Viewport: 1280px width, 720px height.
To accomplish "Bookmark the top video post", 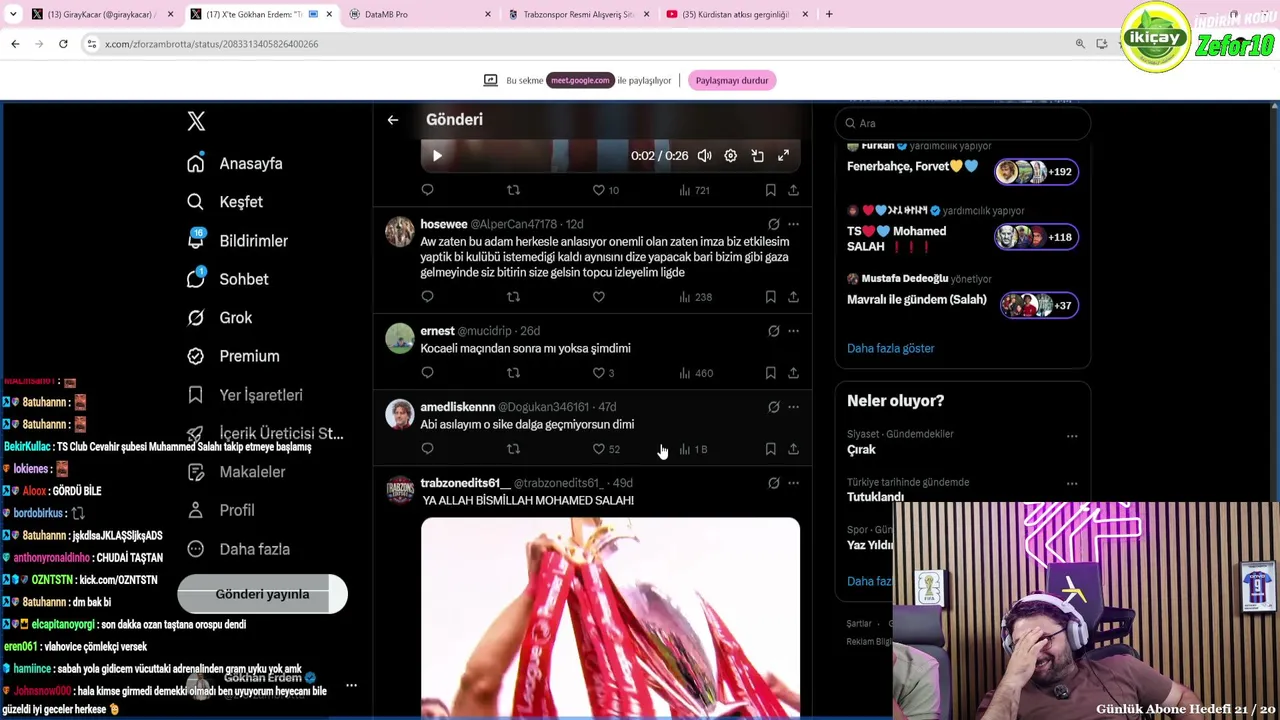I will pyautogui.click(x=770, y=190).
